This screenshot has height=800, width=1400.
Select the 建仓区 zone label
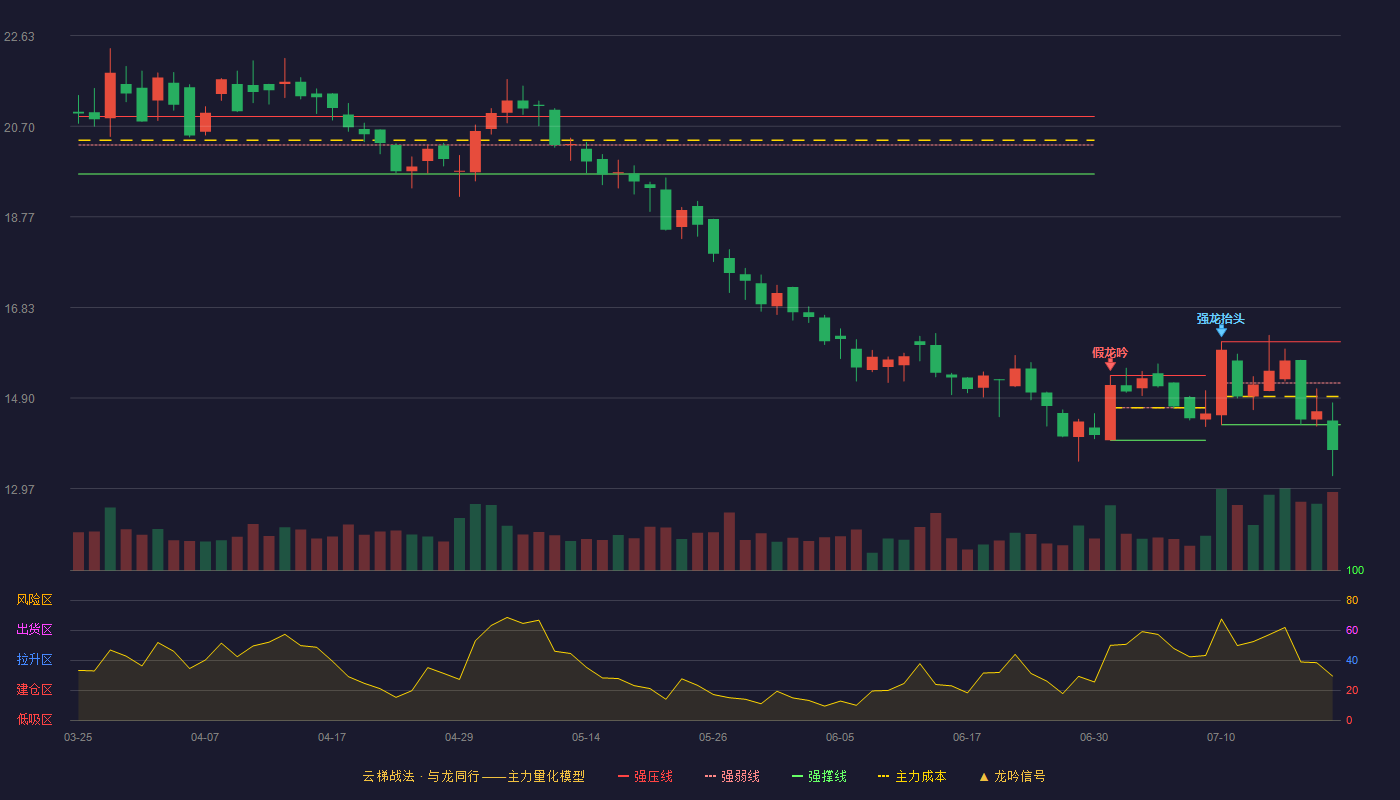click(x=34, y=690)
